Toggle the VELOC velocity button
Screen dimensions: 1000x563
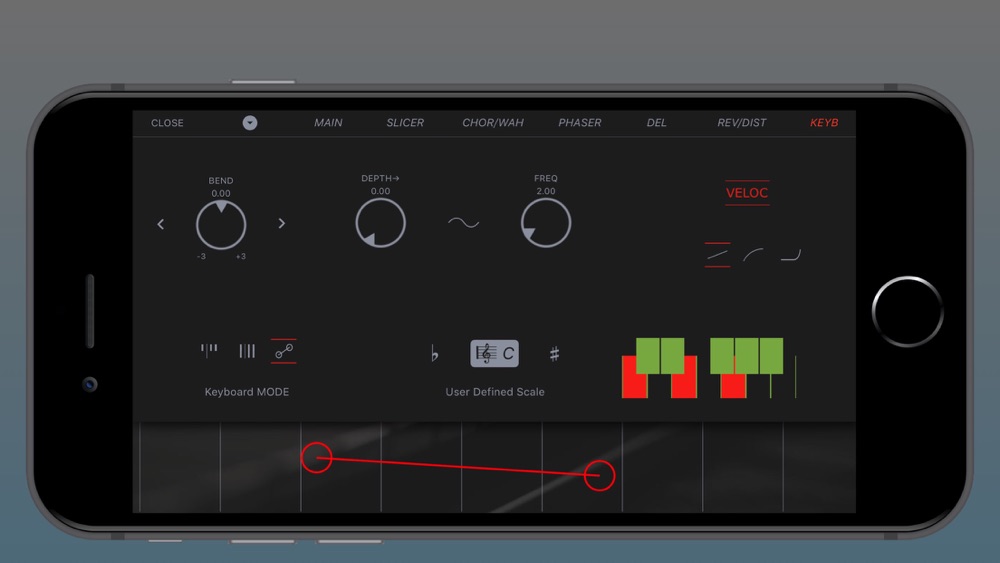click(x=747, y=193)
